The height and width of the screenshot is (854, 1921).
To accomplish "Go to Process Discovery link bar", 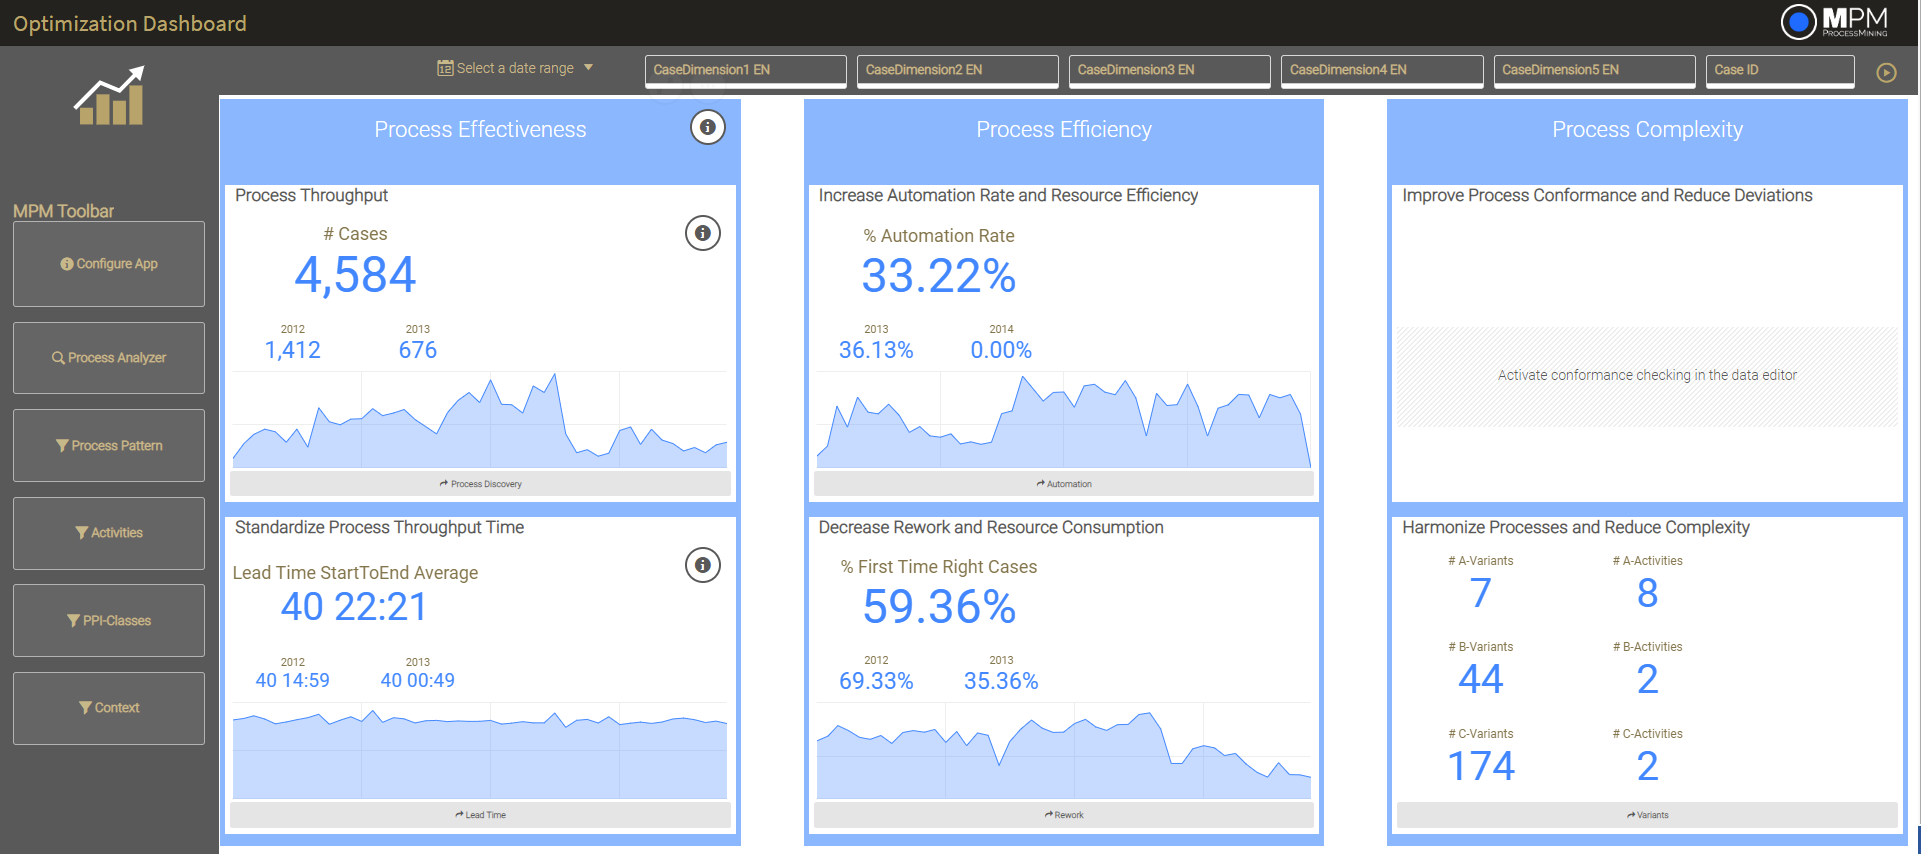I will [x=480, y=484].
